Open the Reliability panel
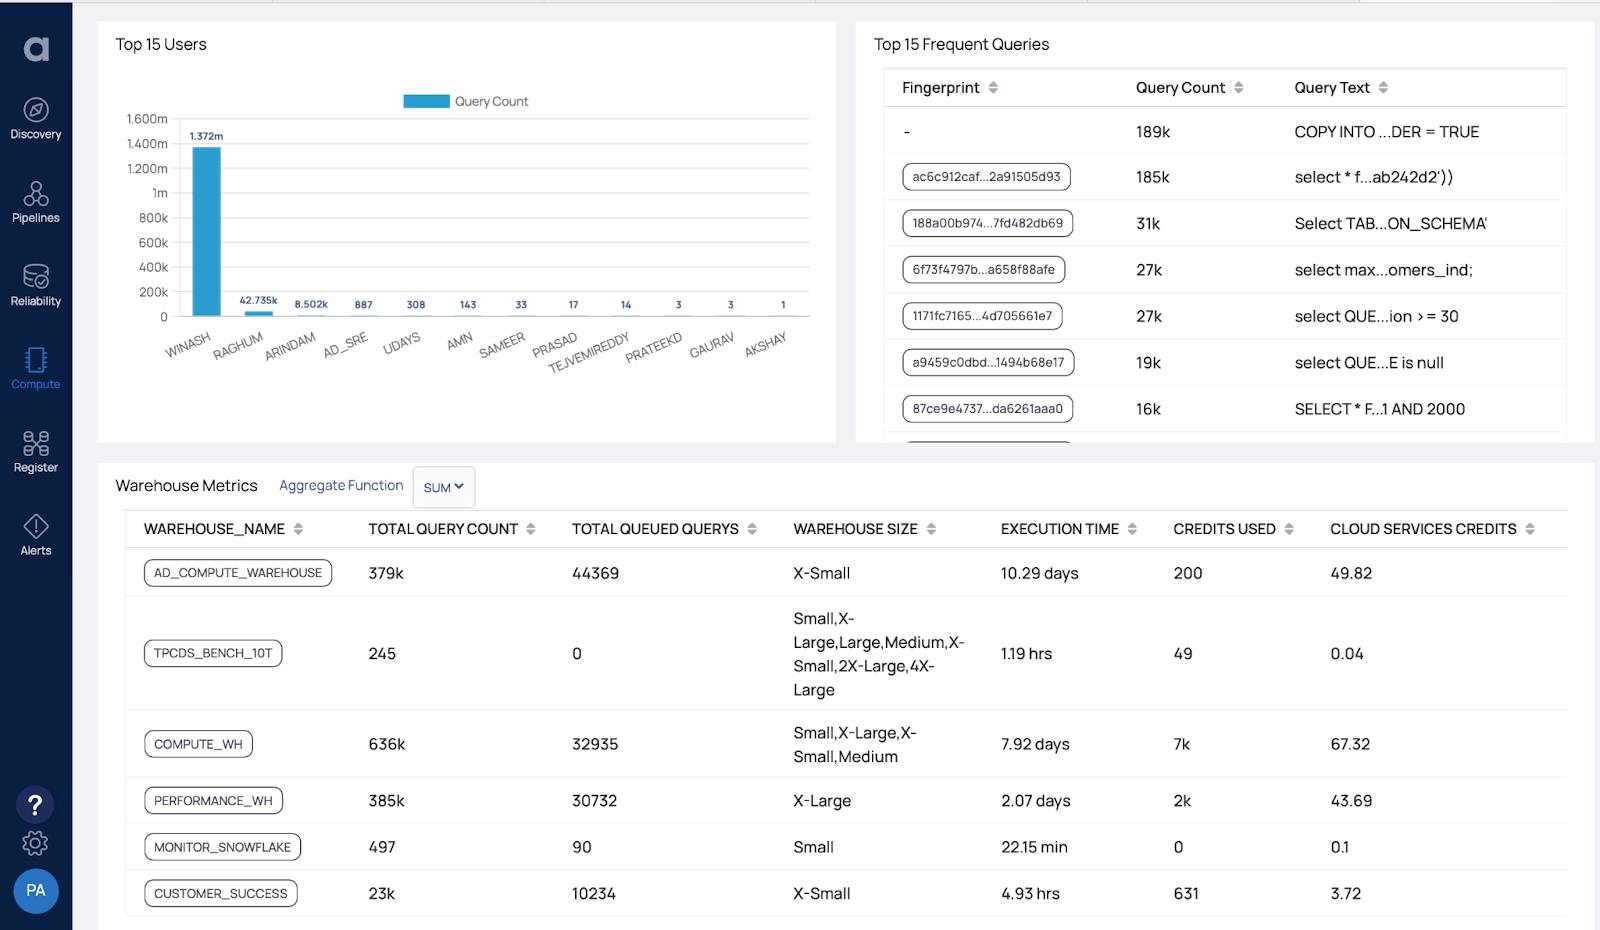The image size is (1600, 930). [35, 286]
